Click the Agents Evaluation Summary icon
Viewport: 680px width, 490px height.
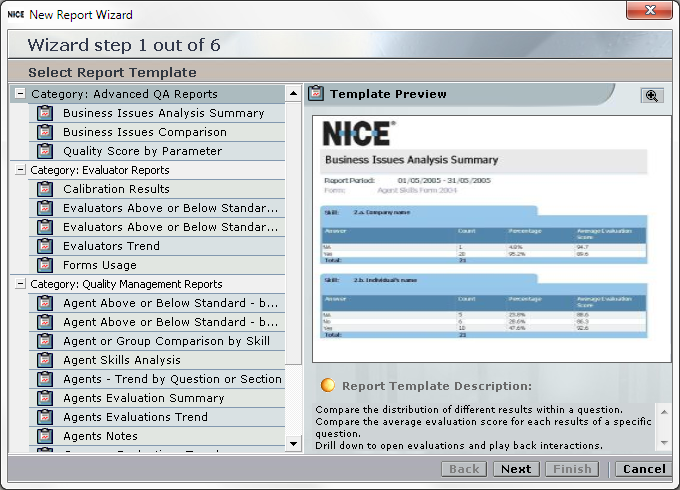point(45,398)
